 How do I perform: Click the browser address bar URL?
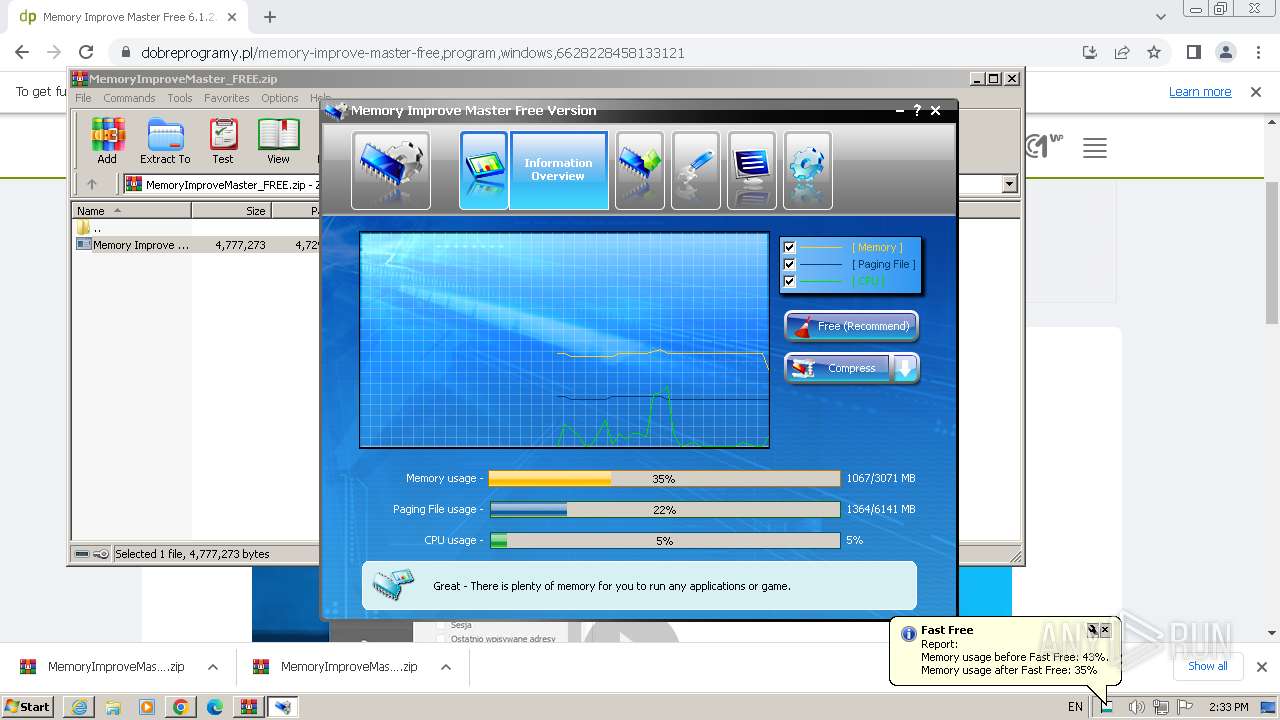pyautogui.click(x=413, y=53)
